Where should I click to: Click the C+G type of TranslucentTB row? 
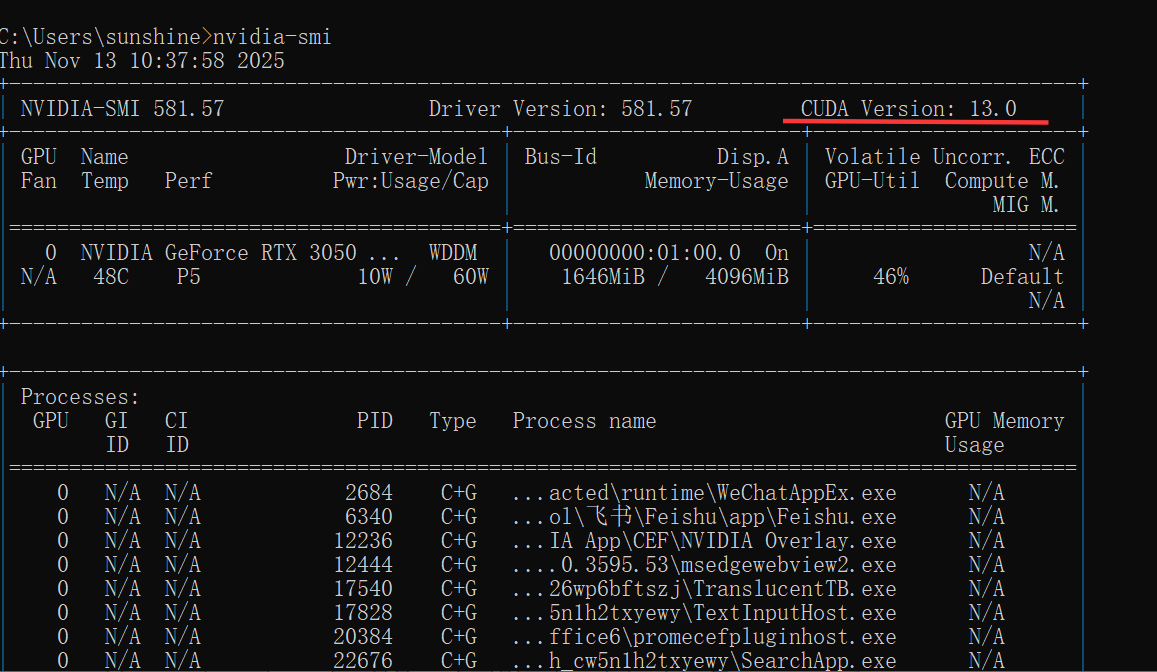(x=459, y=589)
